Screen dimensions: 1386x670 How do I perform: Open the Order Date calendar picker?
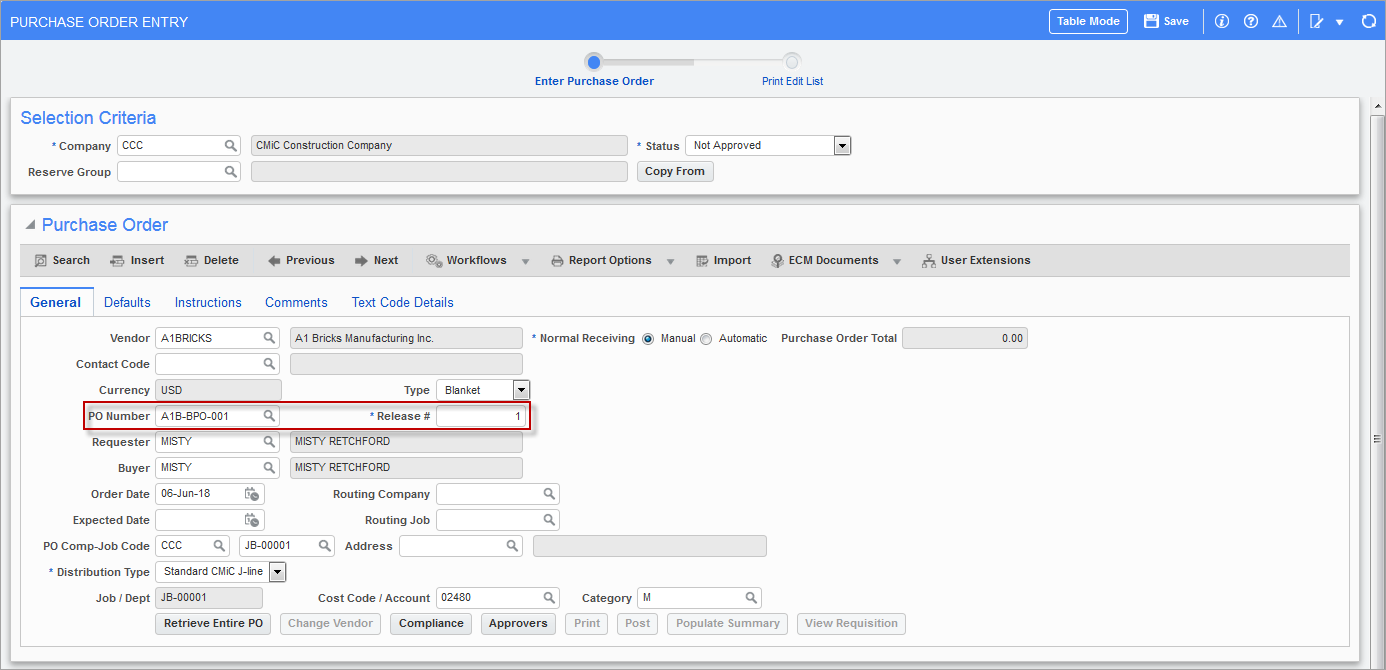(x=252, y=494)
